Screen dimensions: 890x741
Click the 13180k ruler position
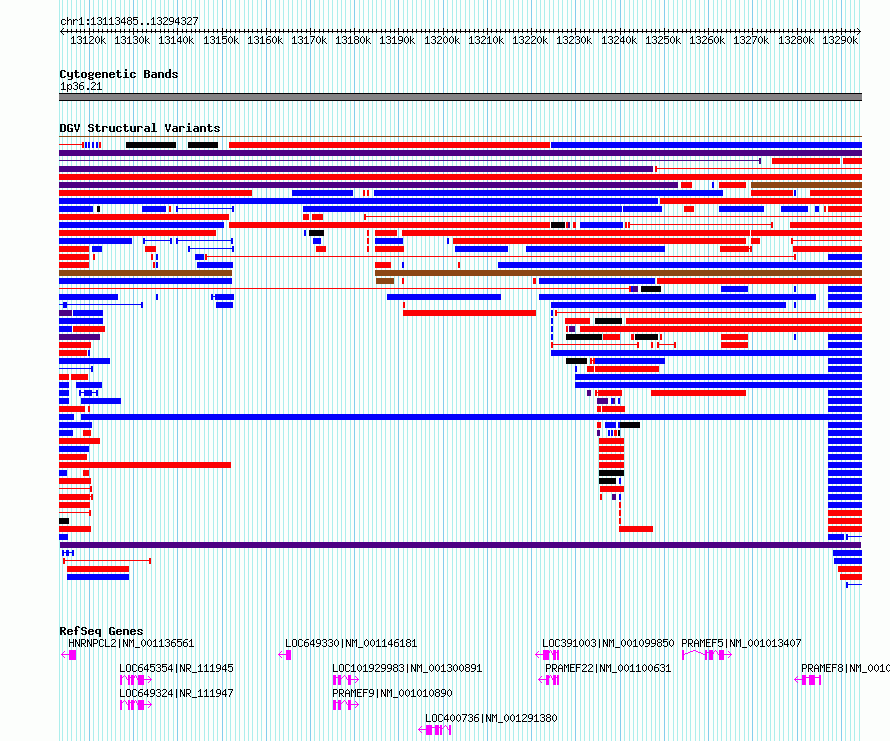coord(352,40)
